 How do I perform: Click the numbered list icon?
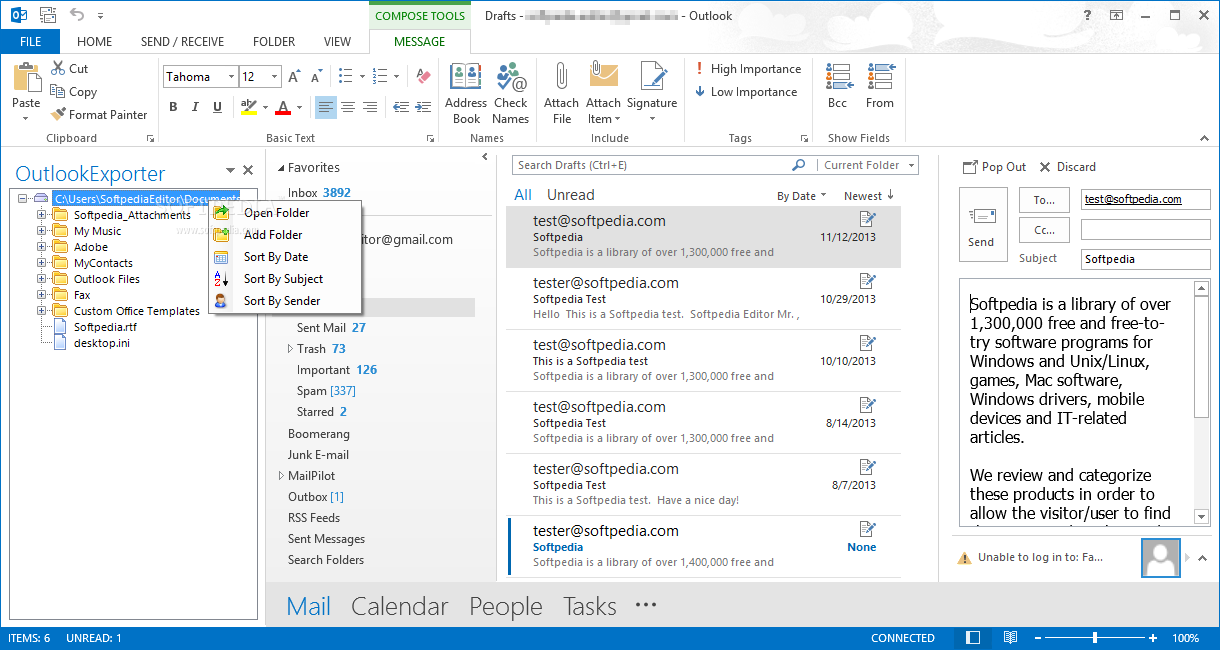379,77
